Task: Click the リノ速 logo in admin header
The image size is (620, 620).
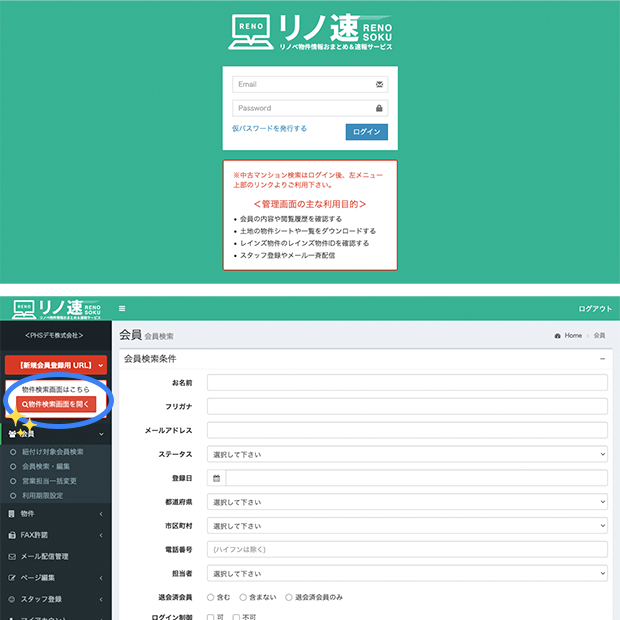Action: [x=57, y=309]
